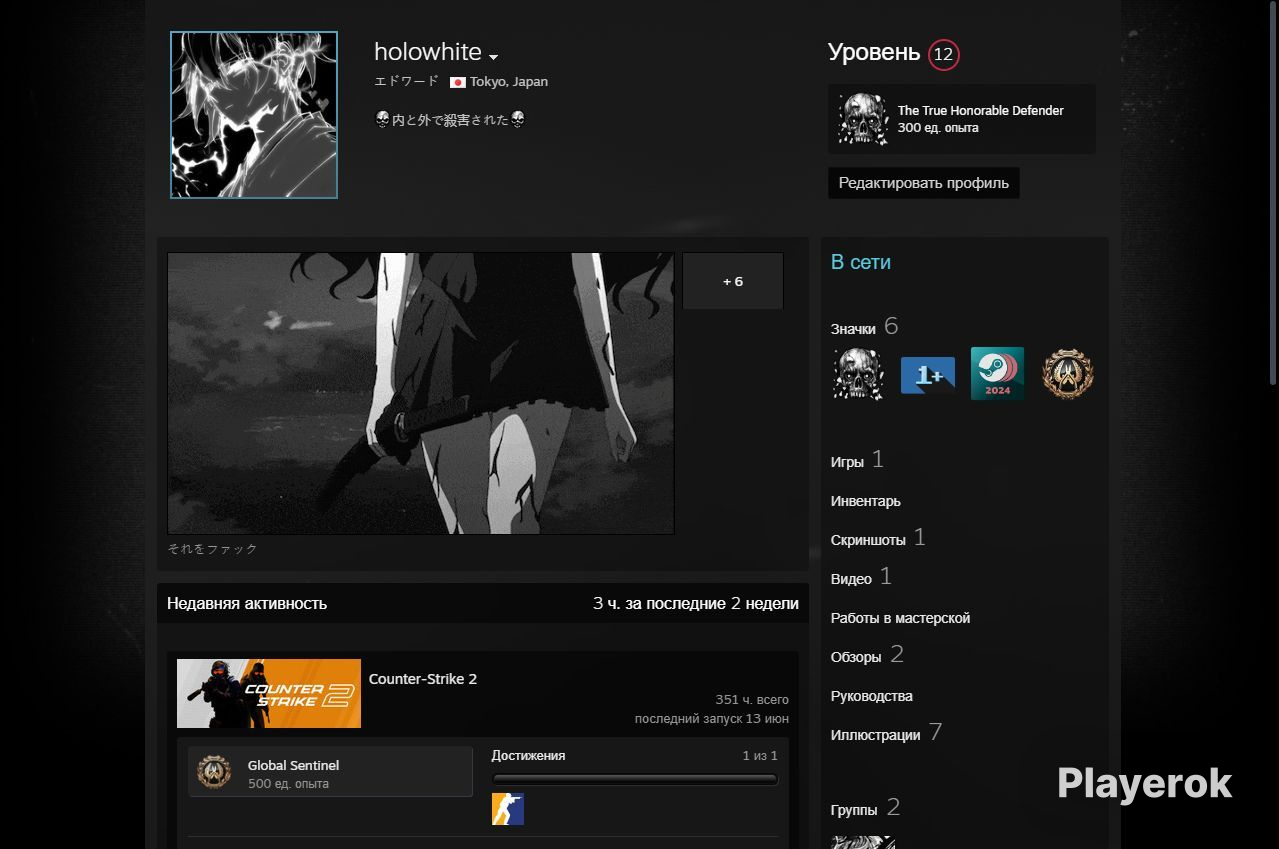Click the Tokyo, Japan location text

[509, 82]
